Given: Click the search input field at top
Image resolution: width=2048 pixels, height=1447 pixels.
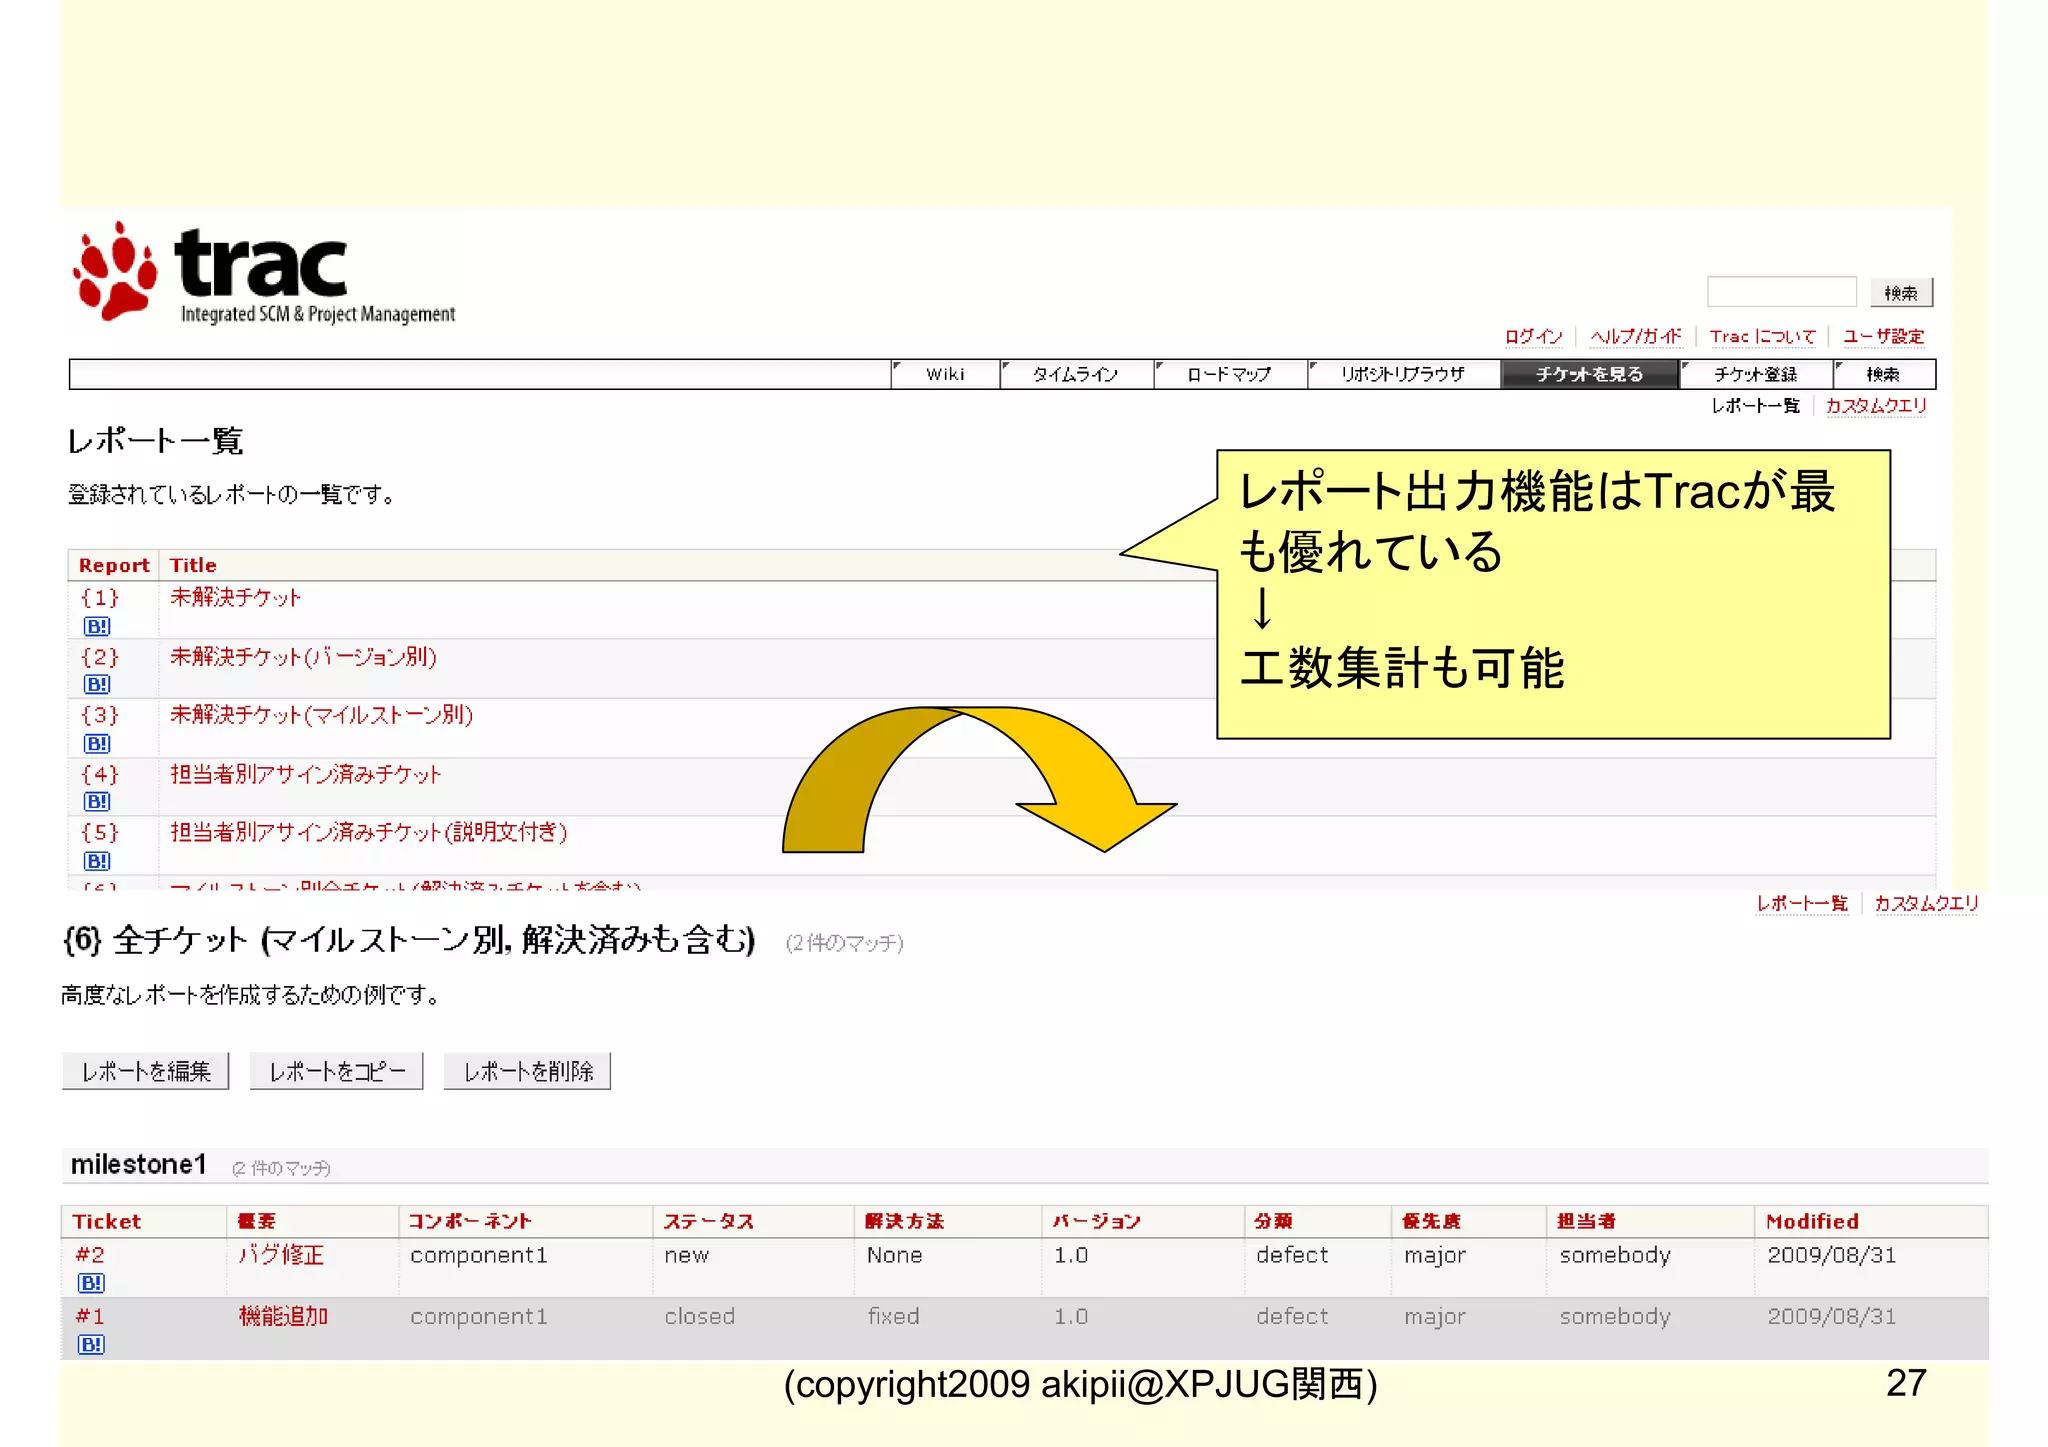Looking at the screenshot, I should [1782, 292].
